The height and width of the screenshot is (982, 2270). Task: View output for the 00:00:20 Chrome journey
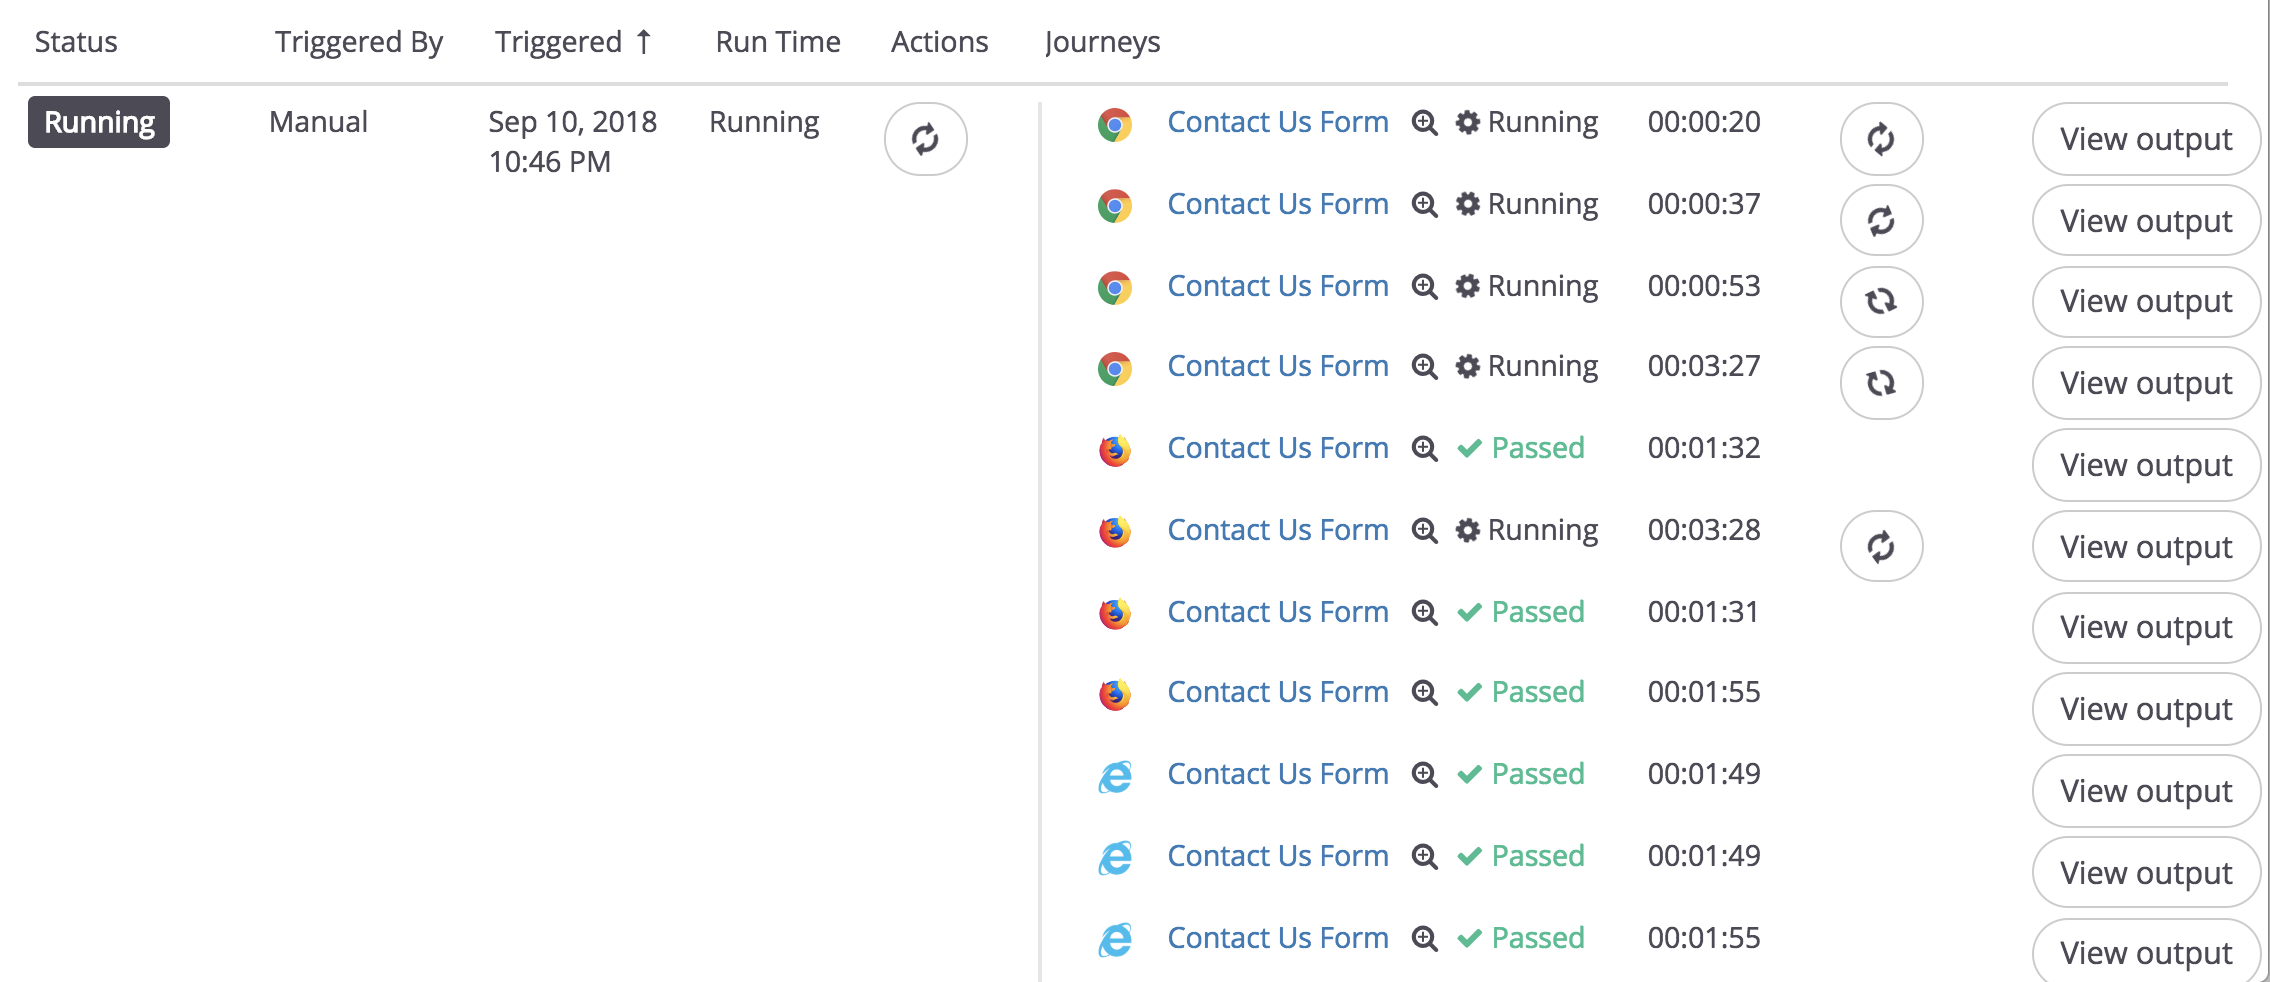[x=2145, y=139]
